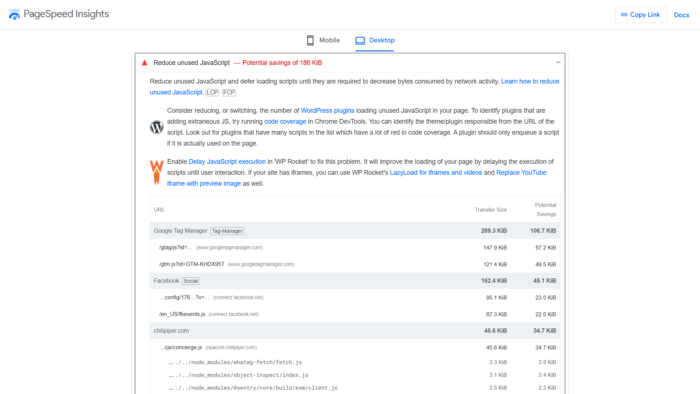Select the 45.1 KiB savings value

pyautogui.click(x=544, y=281)
